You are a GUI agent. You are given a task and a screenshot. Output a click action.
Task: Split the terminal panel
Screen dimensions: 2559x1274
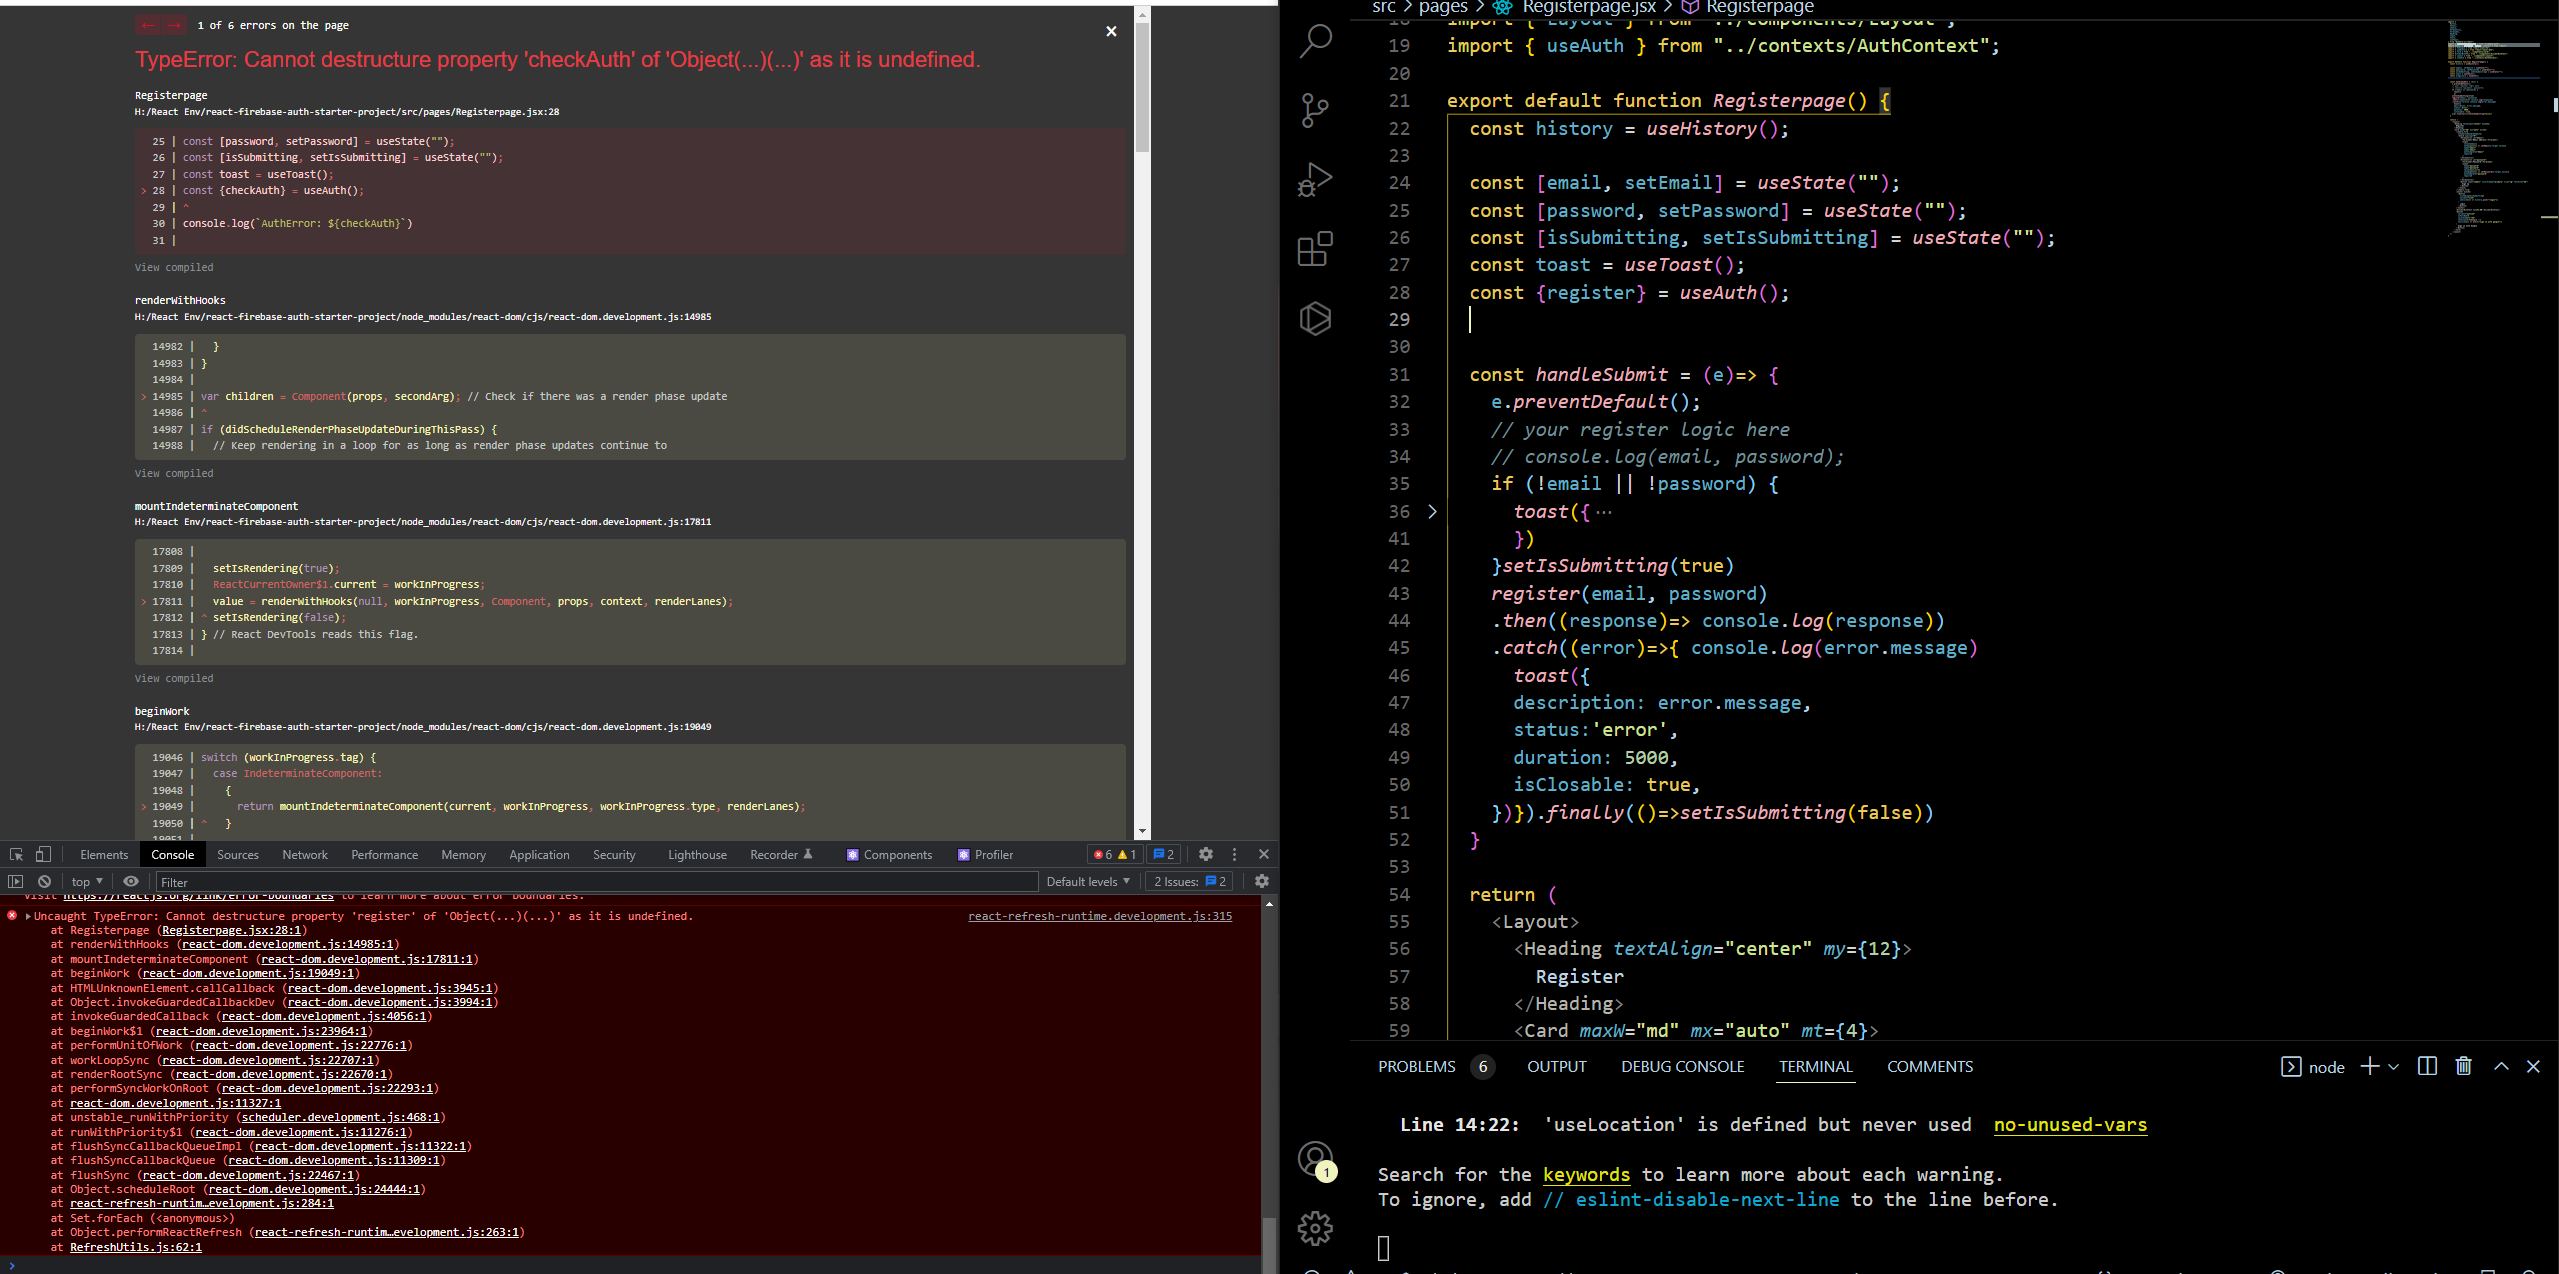point(2427,1066)
